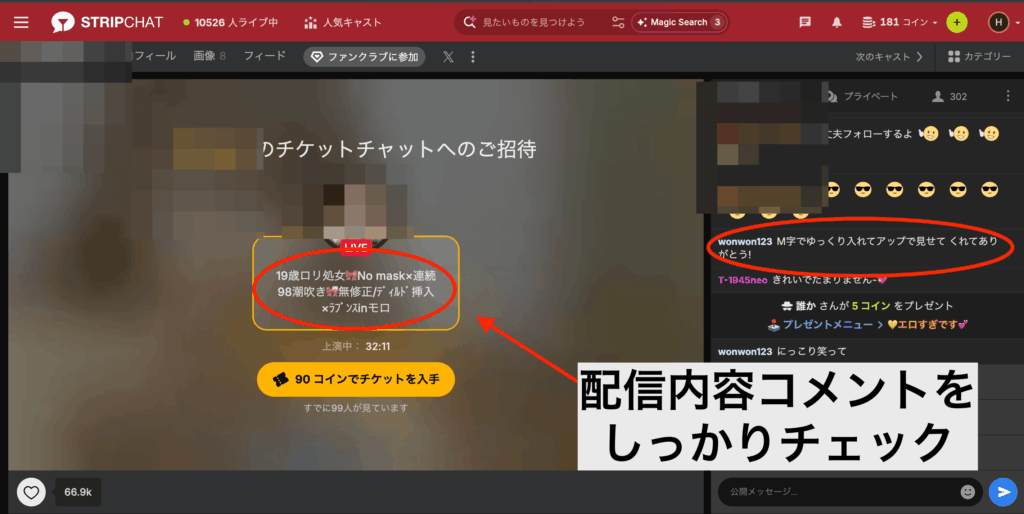Open the messages icon in header
This screenshot has height=514, width=1024.
click(805, 22)
